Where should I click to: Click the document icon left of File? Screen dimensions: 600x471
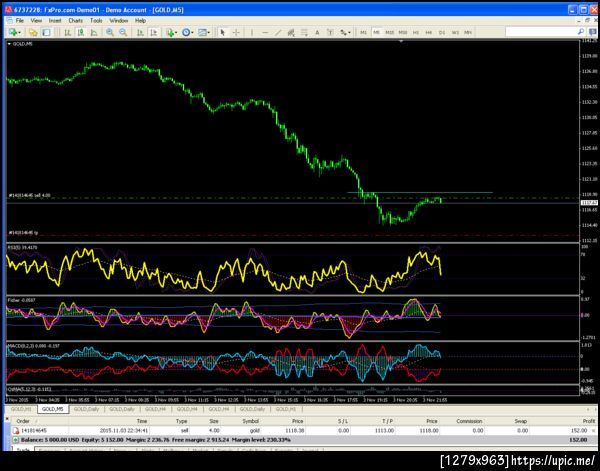click(10, 20)
